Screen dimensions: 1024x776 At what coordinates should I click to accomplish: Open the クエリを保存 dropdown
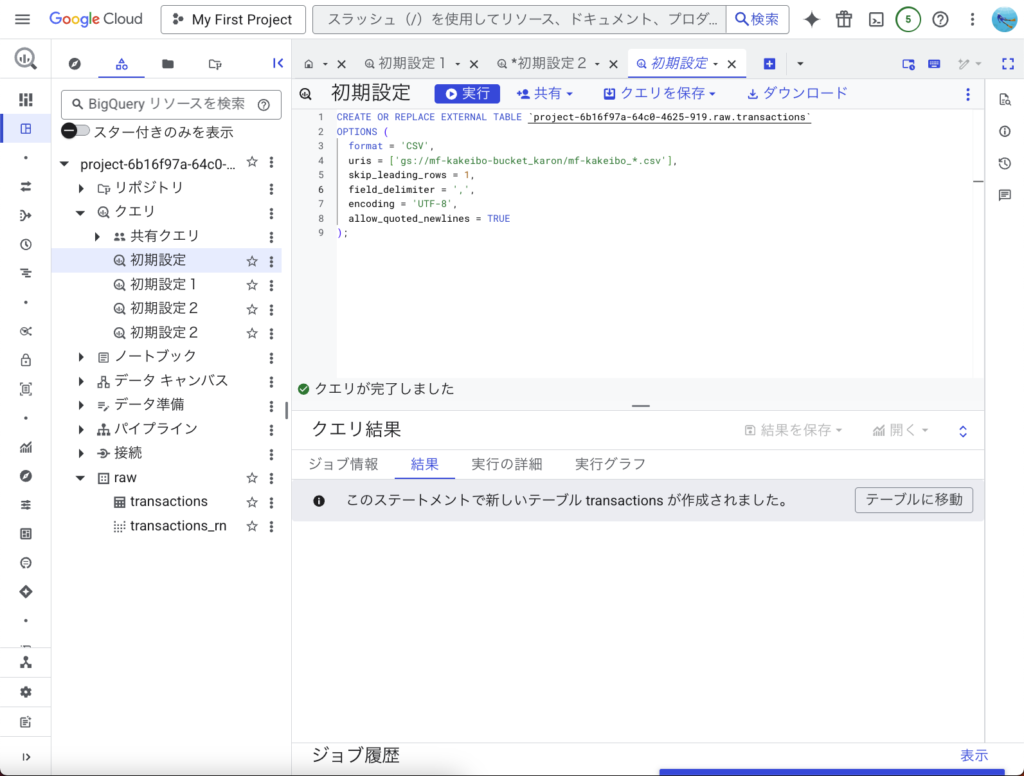coord(660,93)
